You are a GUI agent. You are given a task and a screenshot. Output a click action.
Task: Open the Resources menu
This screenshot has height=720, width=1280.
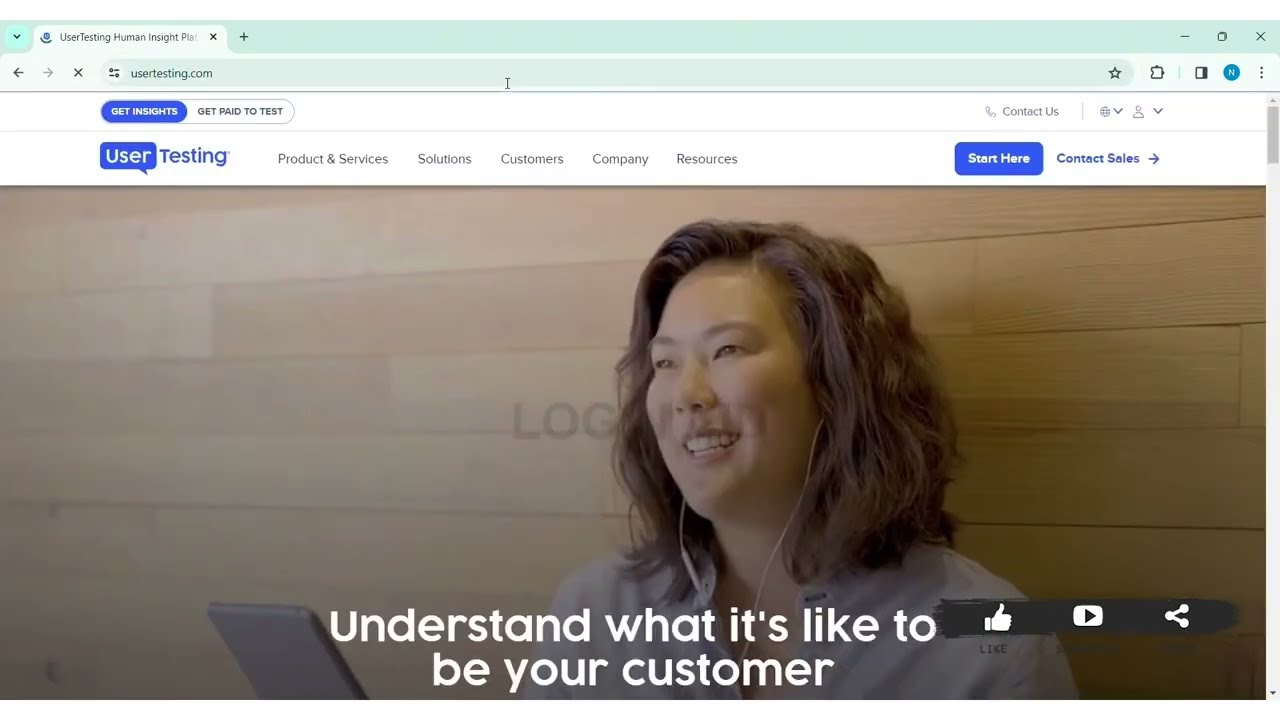pos(707,159)
